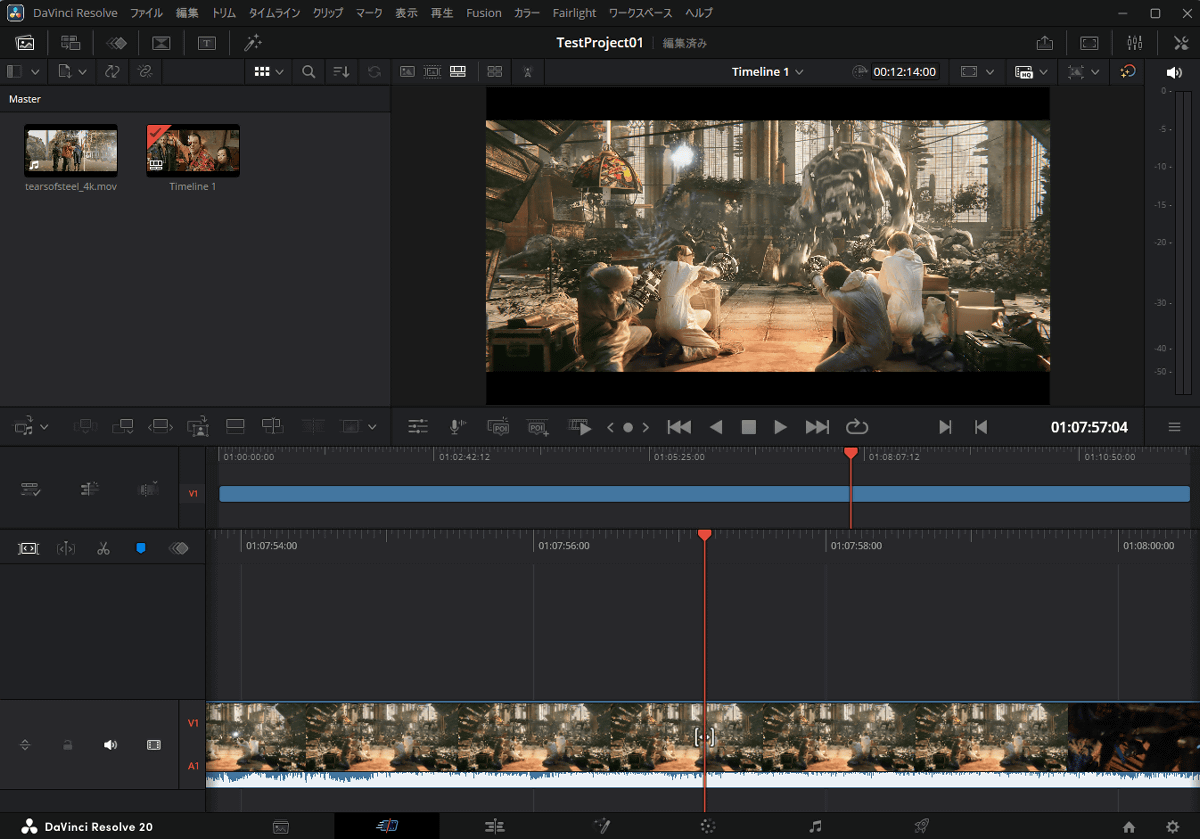Image resolution: width=1200 pixels, height=839 pixels.
Task: Toggle the lock playhead timeline icon
Action: (x=66, y=549)
